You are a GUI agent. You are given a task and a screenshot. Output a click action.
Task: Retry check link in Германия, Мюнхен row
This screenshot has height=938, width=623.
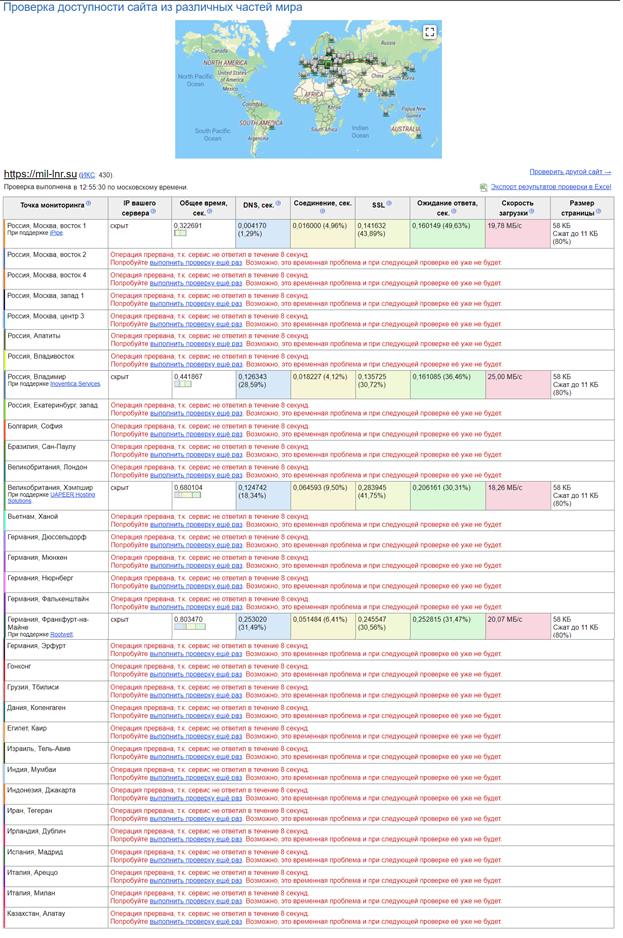[x=196, y=565]
